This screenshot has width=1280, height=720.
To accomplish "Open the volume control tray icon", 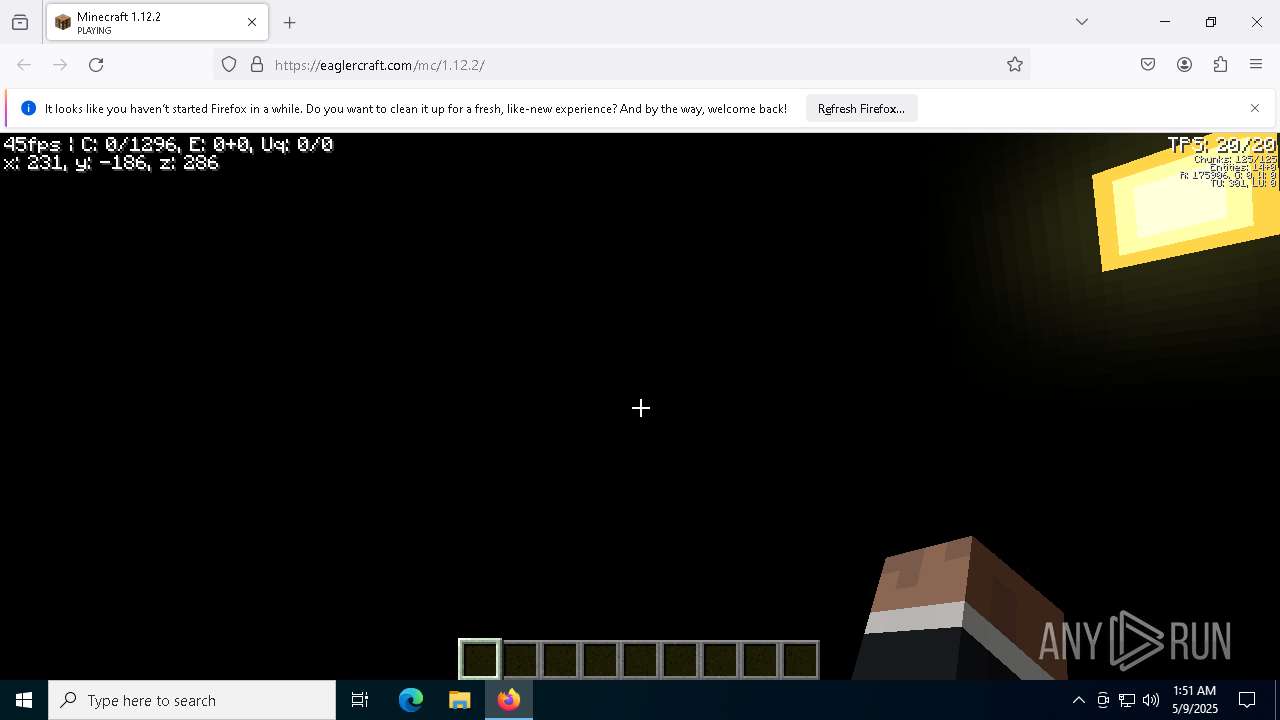I will [x=1151, y=700].
